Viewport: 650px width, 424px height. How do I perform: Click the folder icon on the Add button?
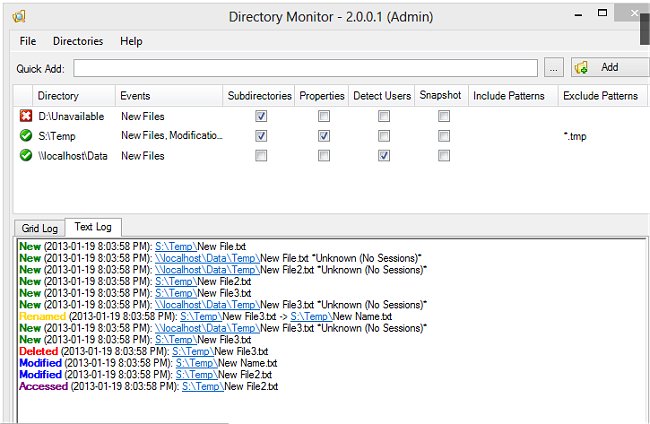[583, 68]
